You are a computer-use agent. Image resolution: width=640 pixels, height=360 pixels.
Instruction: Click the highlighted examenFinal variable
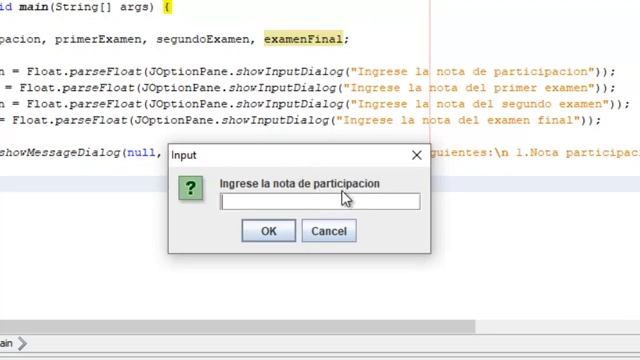pyautogui.click(x=303, y=39)
